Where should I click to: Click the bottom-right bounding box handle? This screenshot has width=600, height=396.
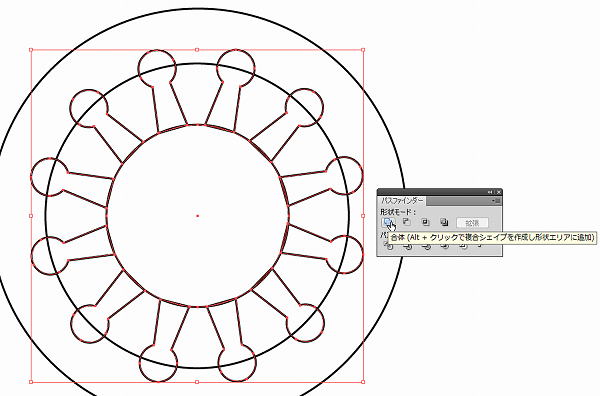(363, 382)
